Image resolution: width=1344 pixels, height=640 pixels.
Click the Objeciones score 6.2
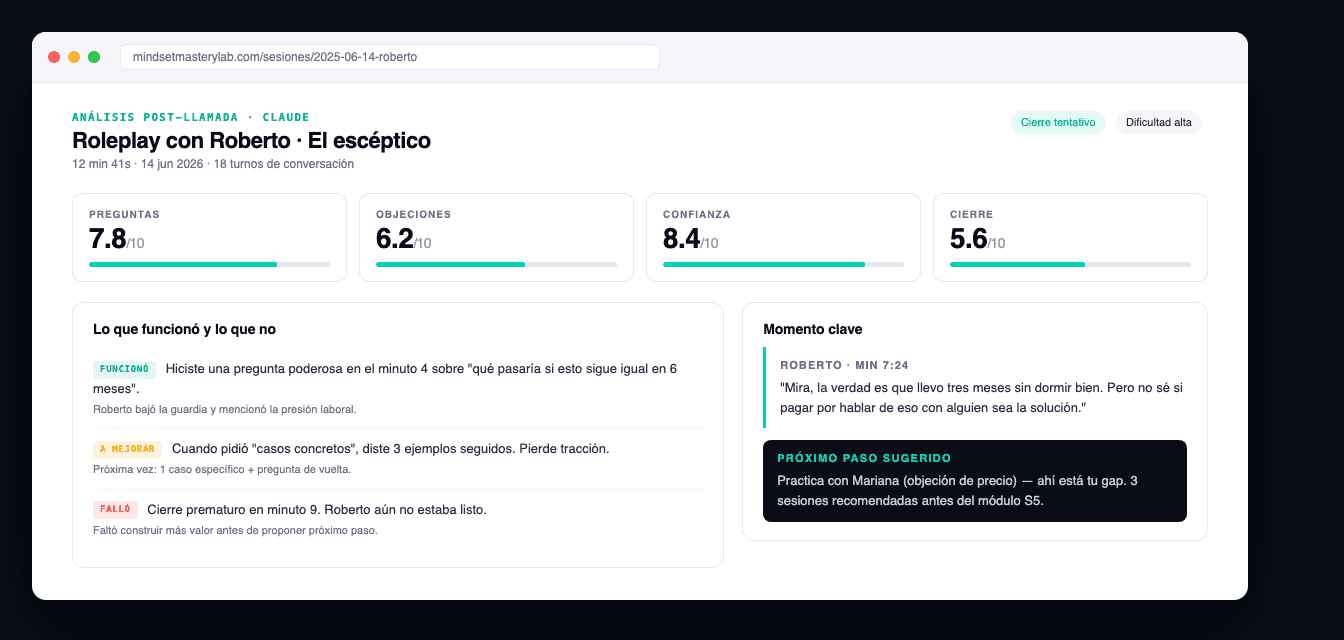(x=395, y=239)
